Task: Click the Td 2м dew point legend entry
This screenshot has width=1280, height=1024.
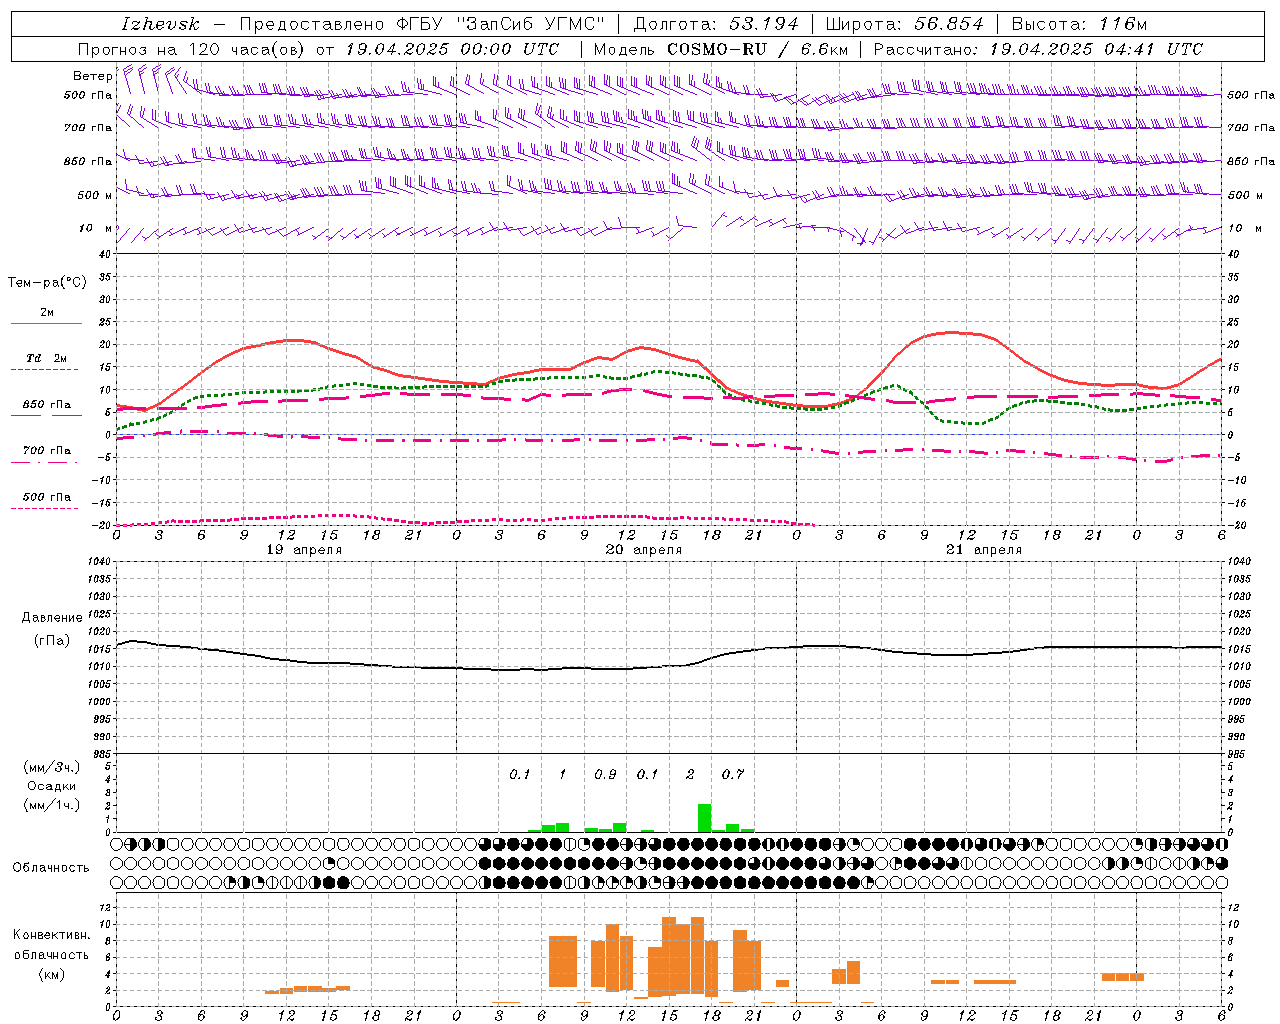Action: coord(47,358)
